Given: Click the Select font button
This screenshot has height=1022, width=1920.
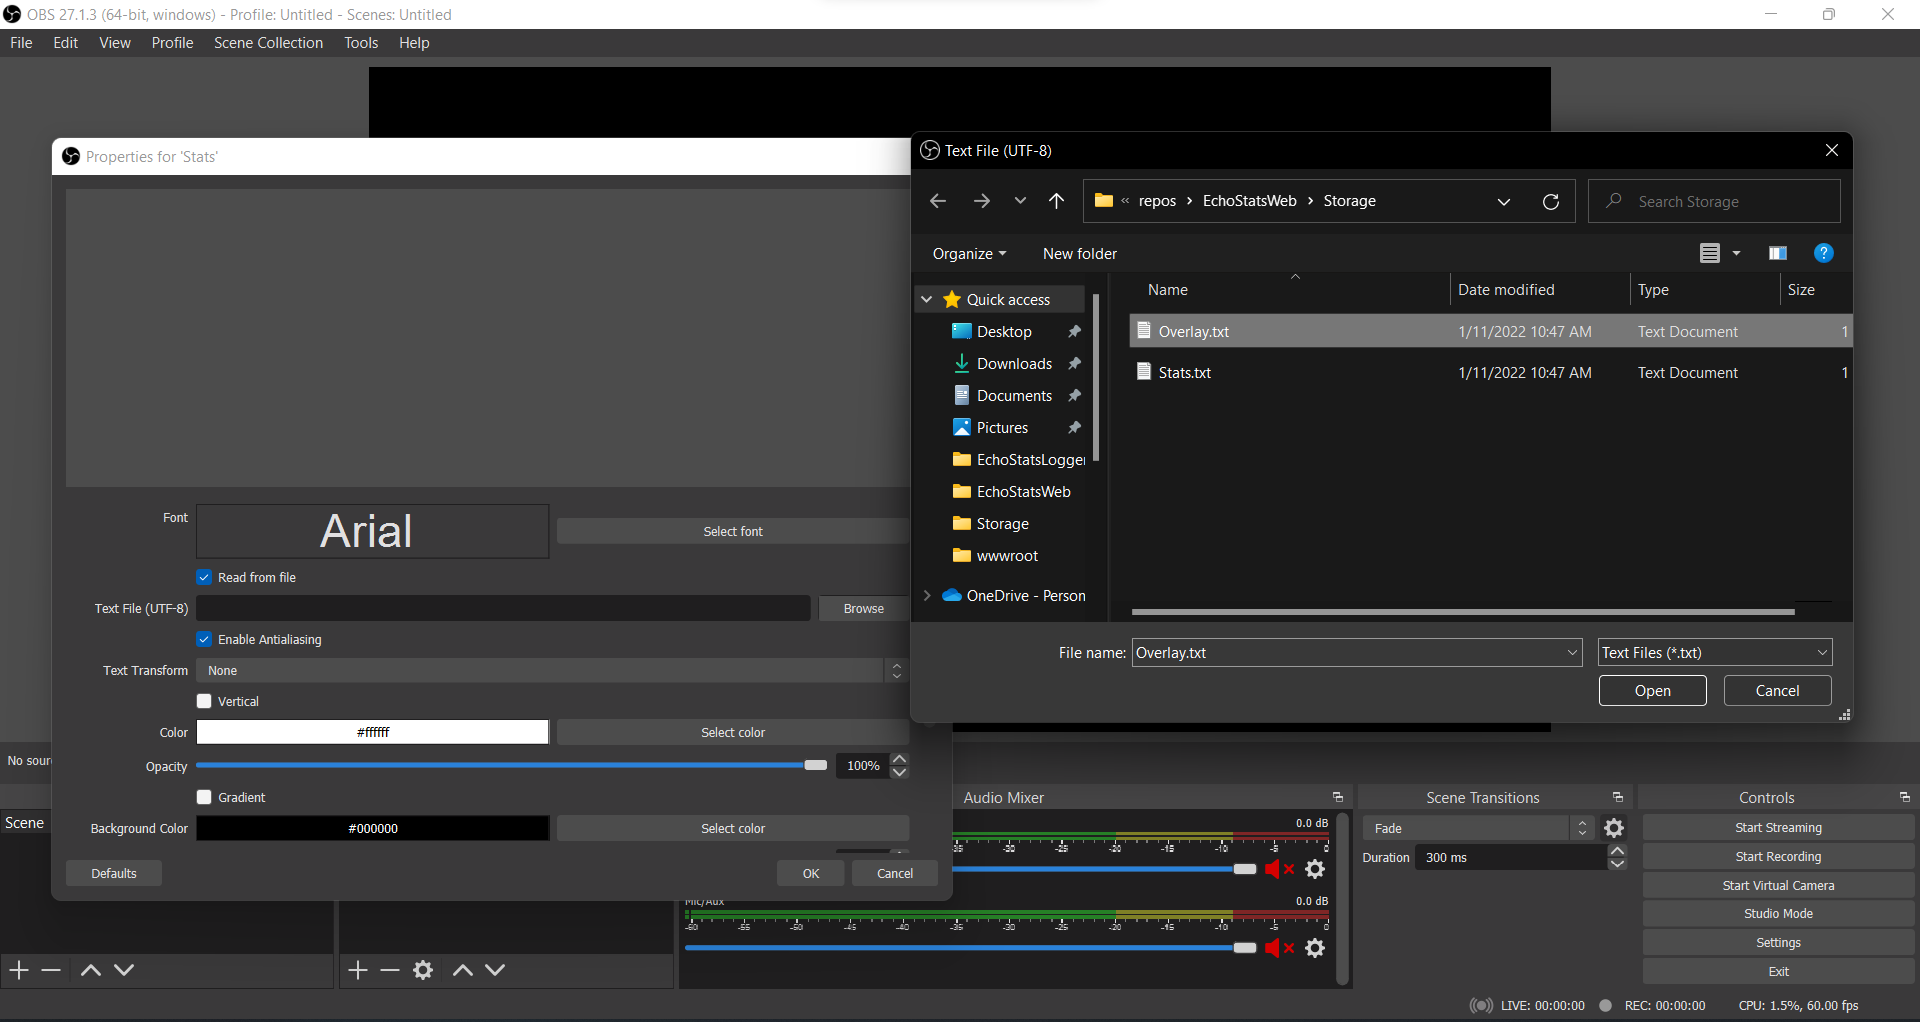Looking at the screenshot, I should point(732,532).
